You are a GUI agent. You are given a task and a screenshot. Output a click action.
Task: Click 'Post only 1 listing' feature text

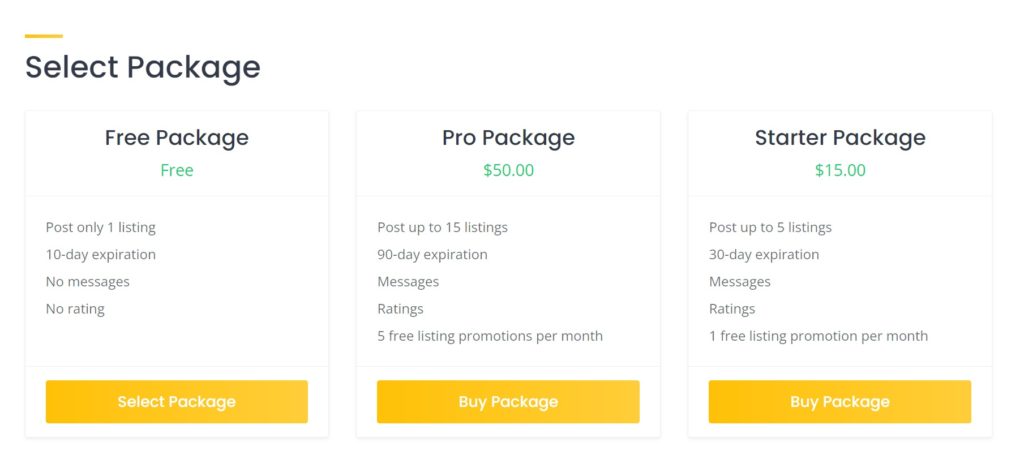pyautogui.click(x=101, y=227)
